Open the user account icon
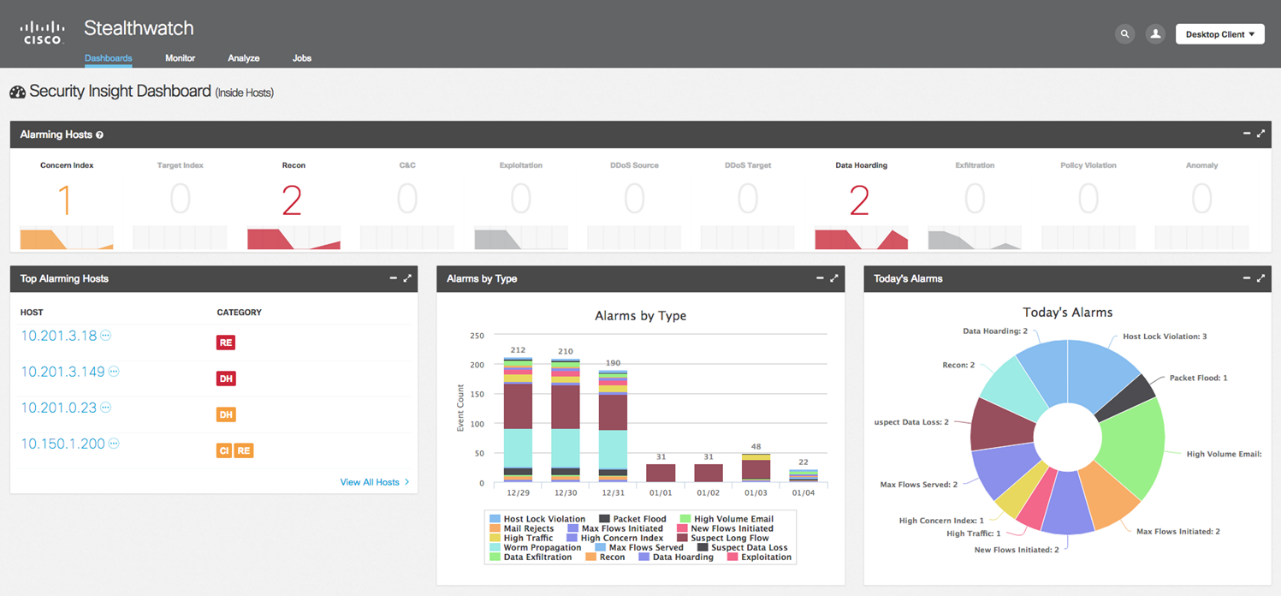The width and height of the screenshot is (1281, 596). pyautogui.click(x=1155, y=34)
